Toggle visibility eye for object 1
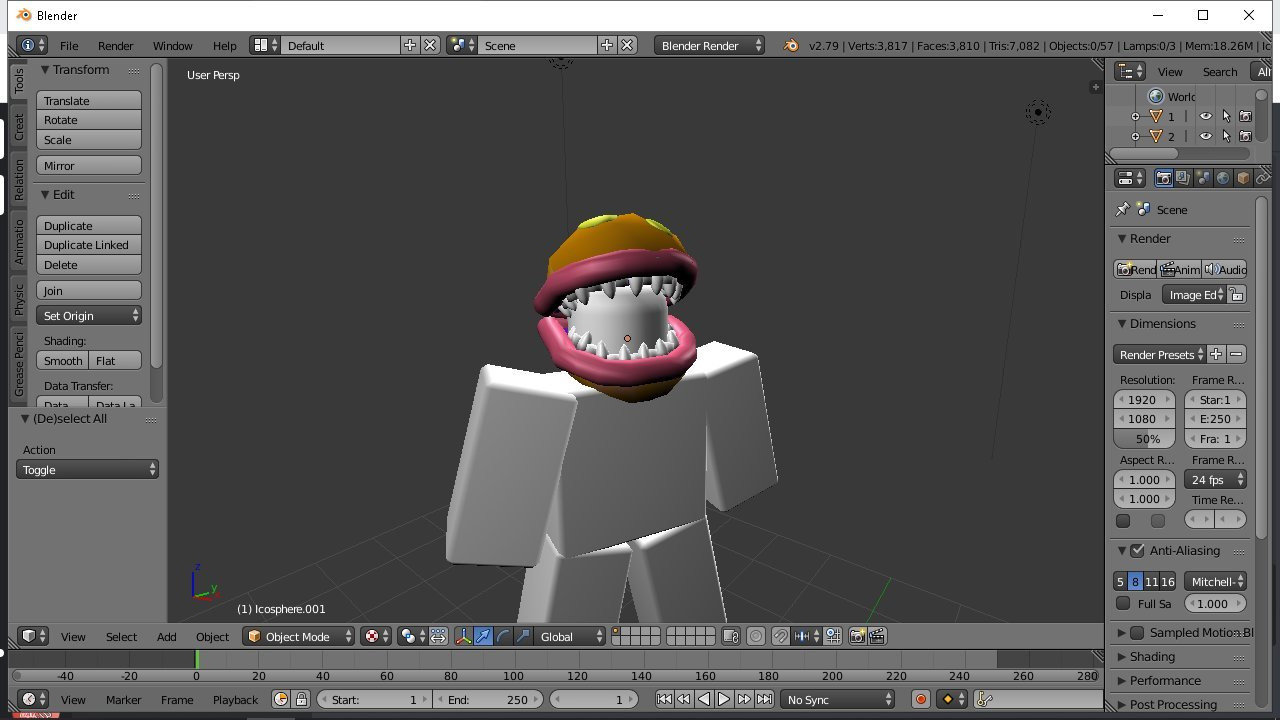Viewport: 1280px width, 720px height. (x=1206, y=116)
